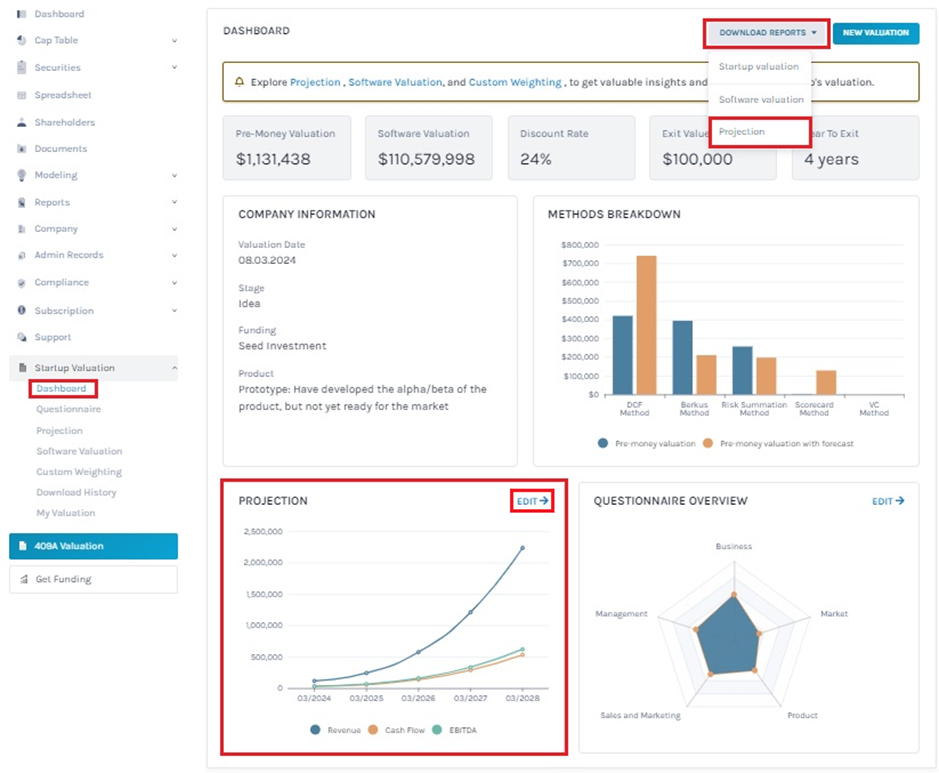
Task: Click the blue Berkus Method bar
Action: point(683,357)
